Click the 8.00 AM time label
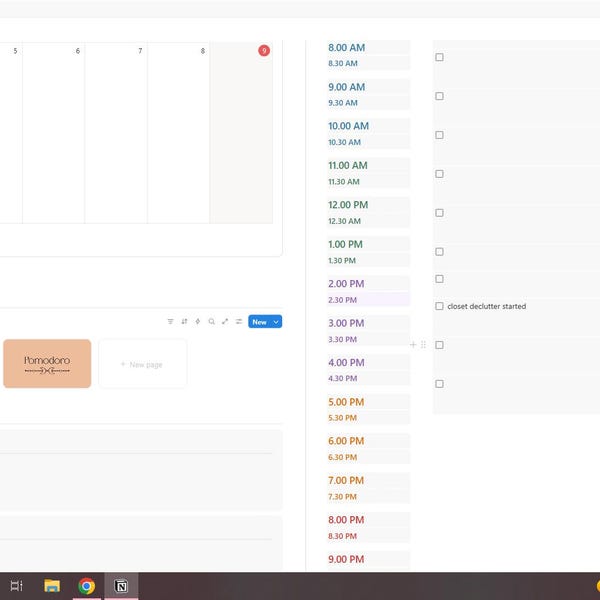600x600 pixels. click(346, 48)
